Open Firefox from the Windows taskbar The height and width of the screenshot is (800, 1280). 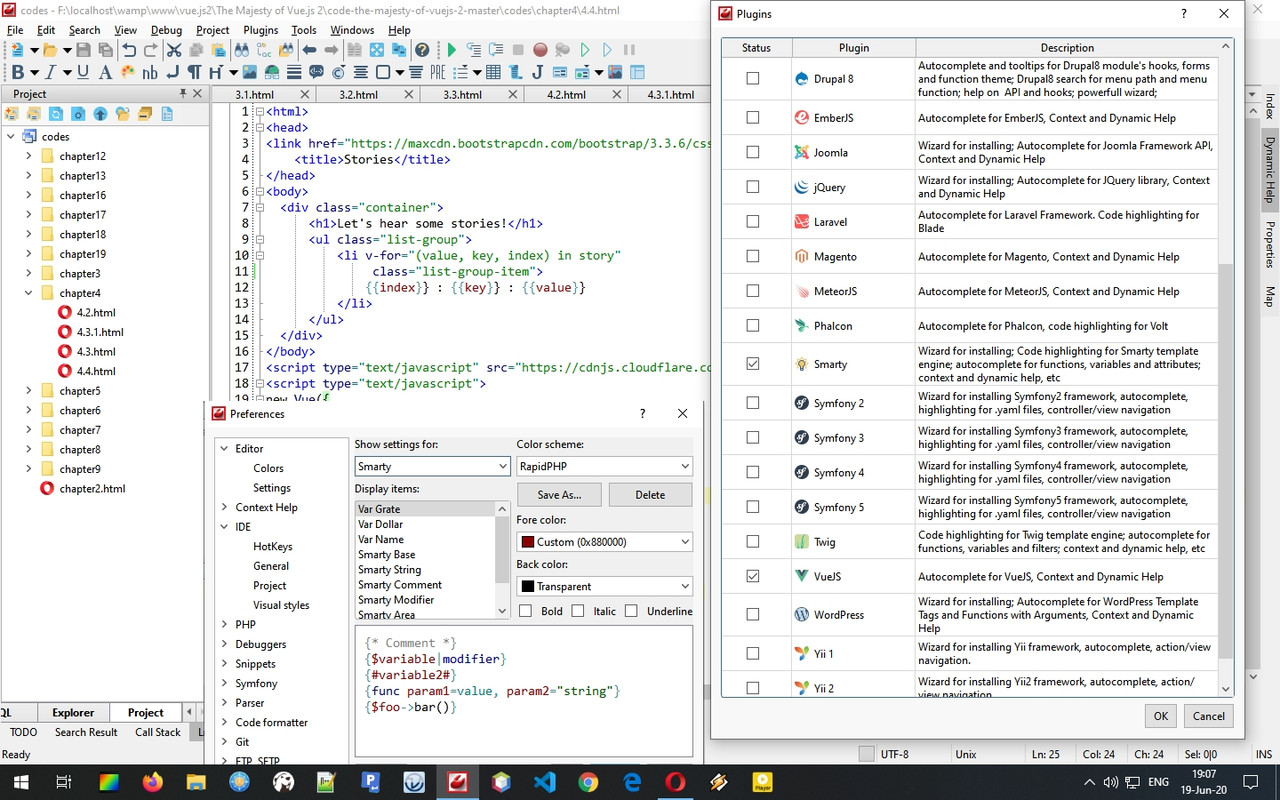152,781
